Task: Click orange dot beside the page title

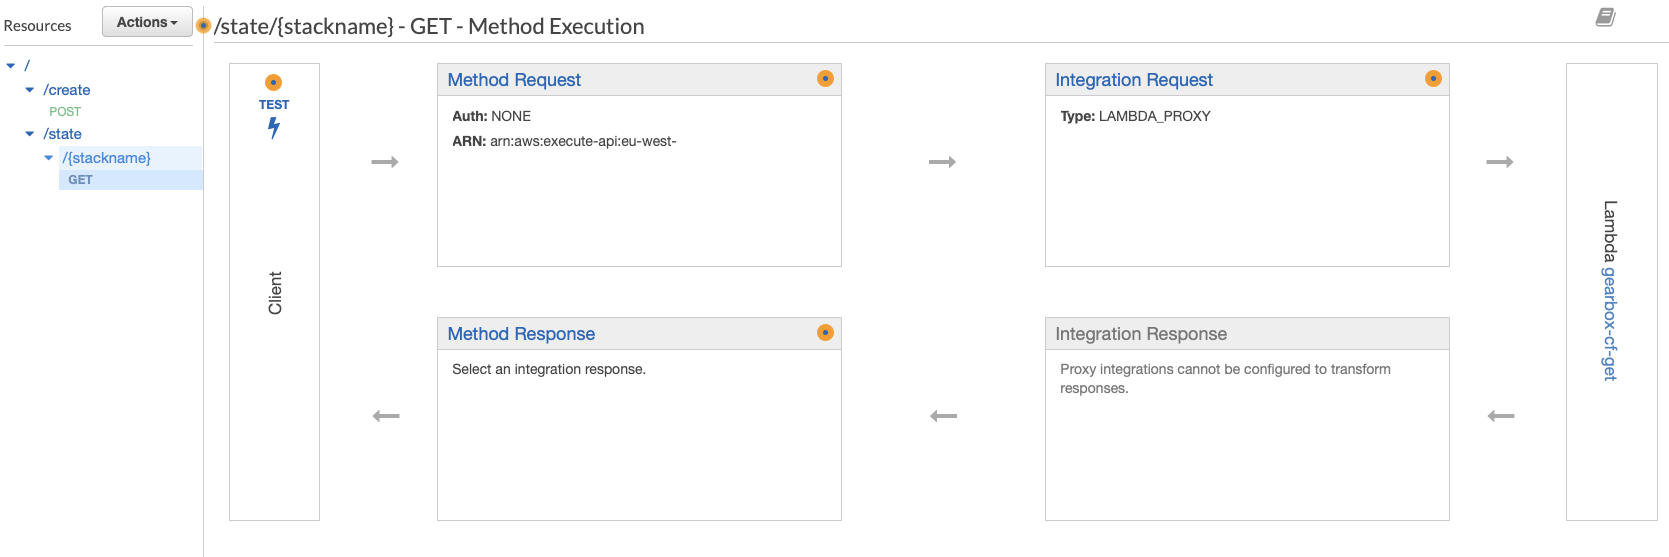Action: (x=204, y=26)
